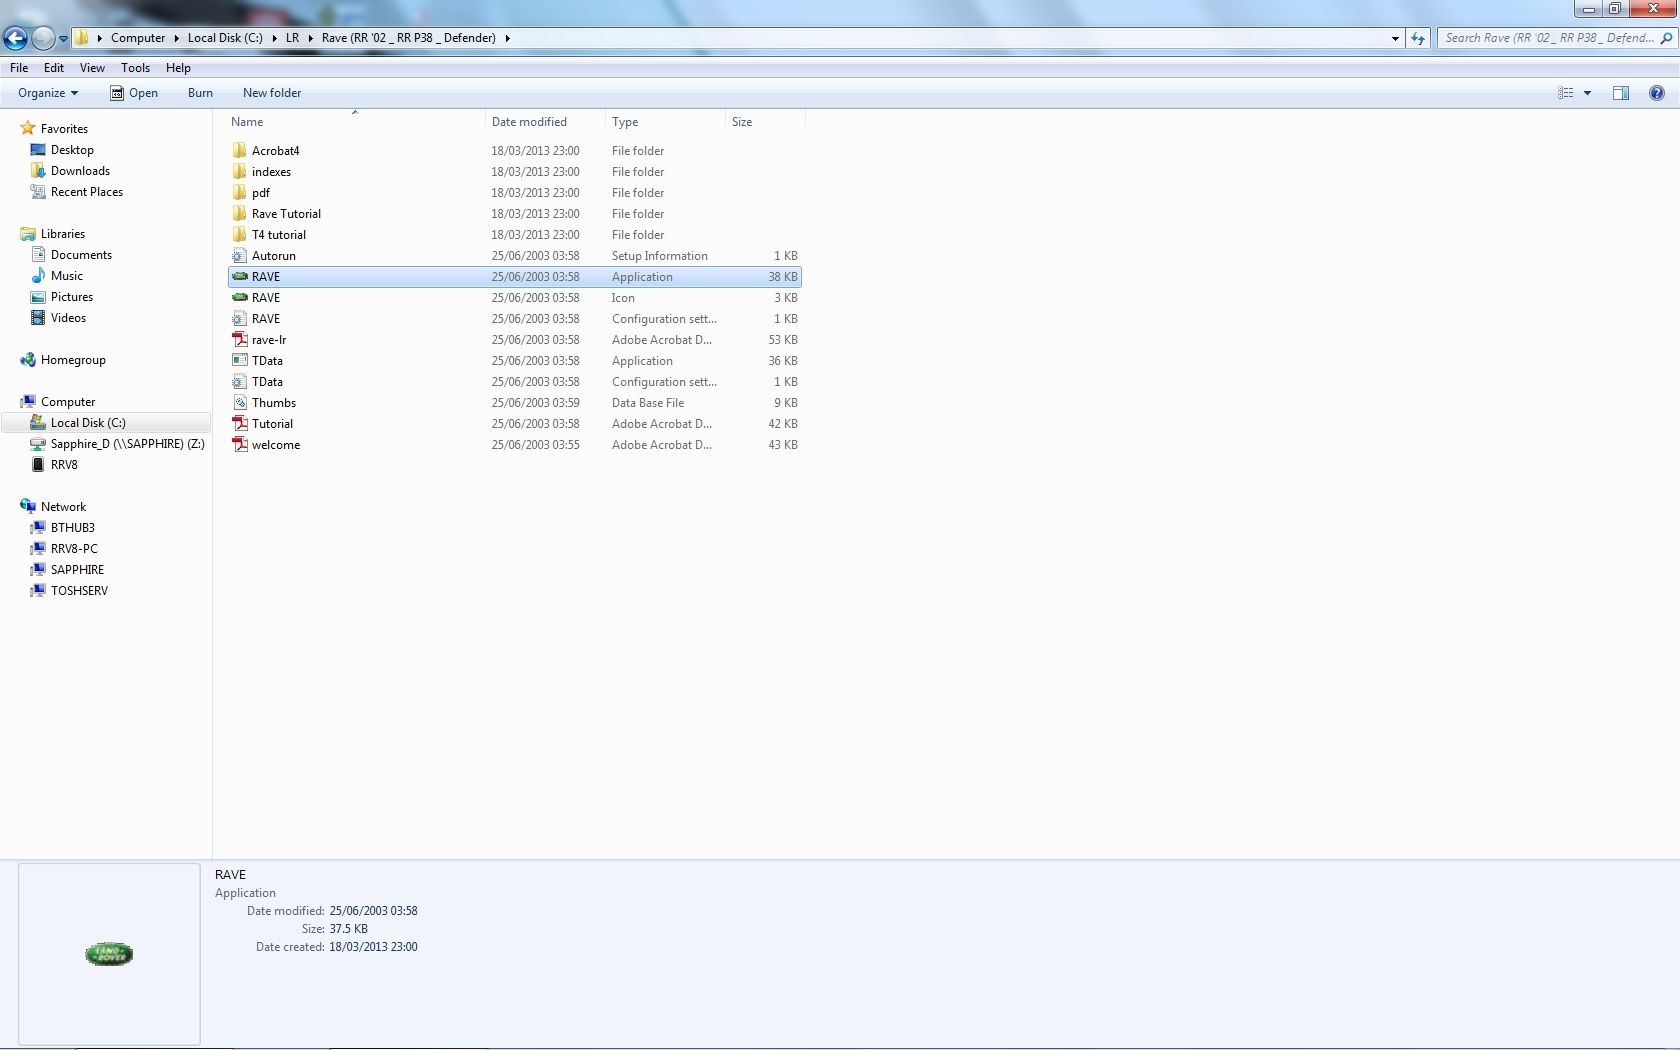Click the LR breadcrumb in address bar
Image resolution: width=1680 pixels, height=1050 pixels.
[292, 38]
